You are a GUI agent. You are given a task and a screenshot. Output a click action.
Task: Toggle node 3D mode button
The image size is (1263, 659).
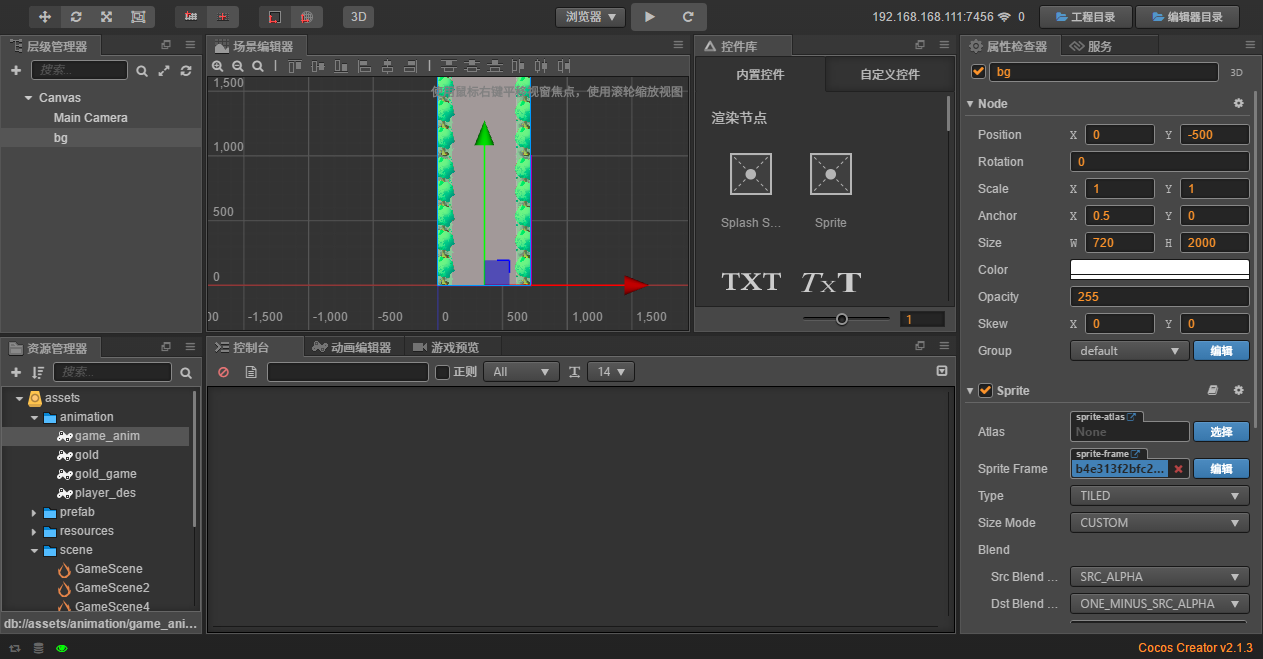(x=1236, y=73)
